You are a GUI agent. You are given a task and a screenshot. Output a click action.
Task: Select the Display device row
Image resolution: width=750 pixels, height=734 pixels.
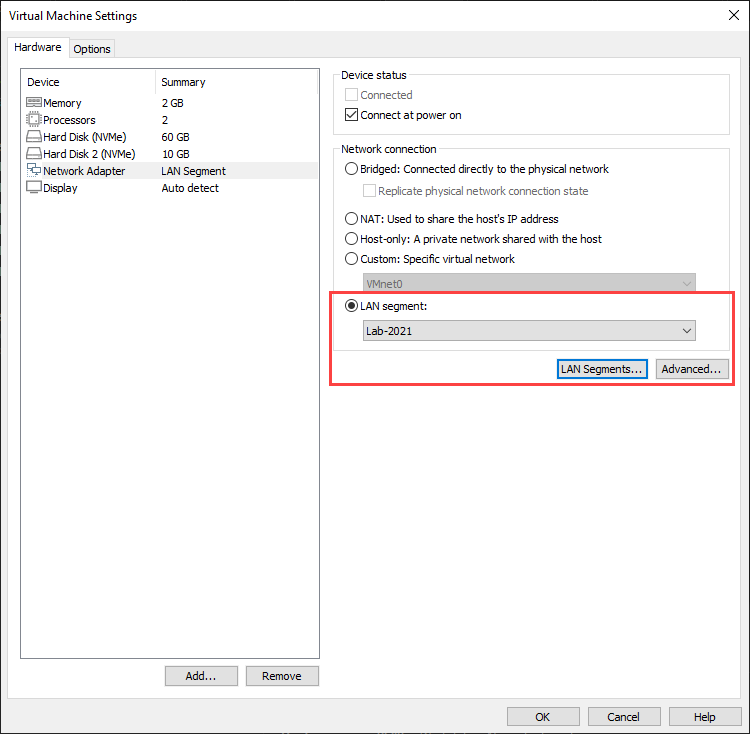(171, 188)
